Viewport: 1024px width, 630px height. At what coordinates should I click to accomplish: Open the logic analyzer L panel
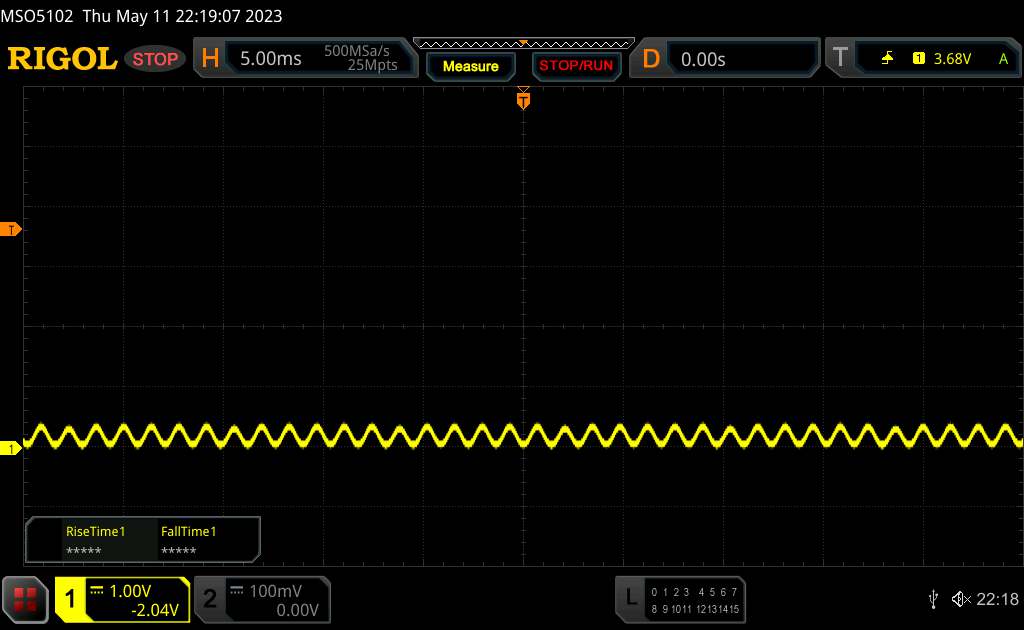click(x=631, y=597)
